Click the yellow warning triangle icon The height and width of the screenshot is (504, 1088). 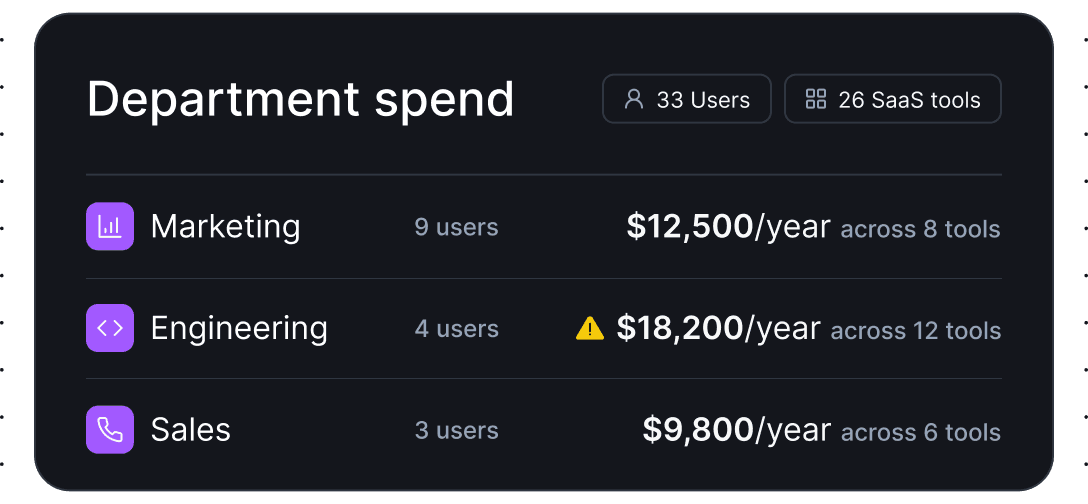590,328
